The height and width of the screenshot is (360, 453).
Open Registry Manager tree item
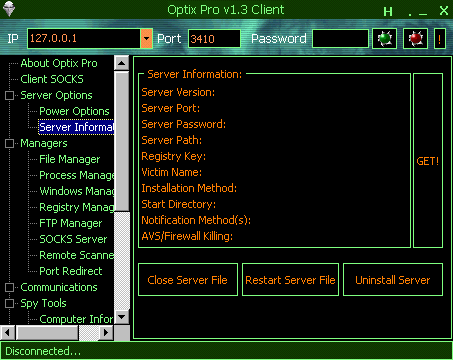tap(77, 207)
